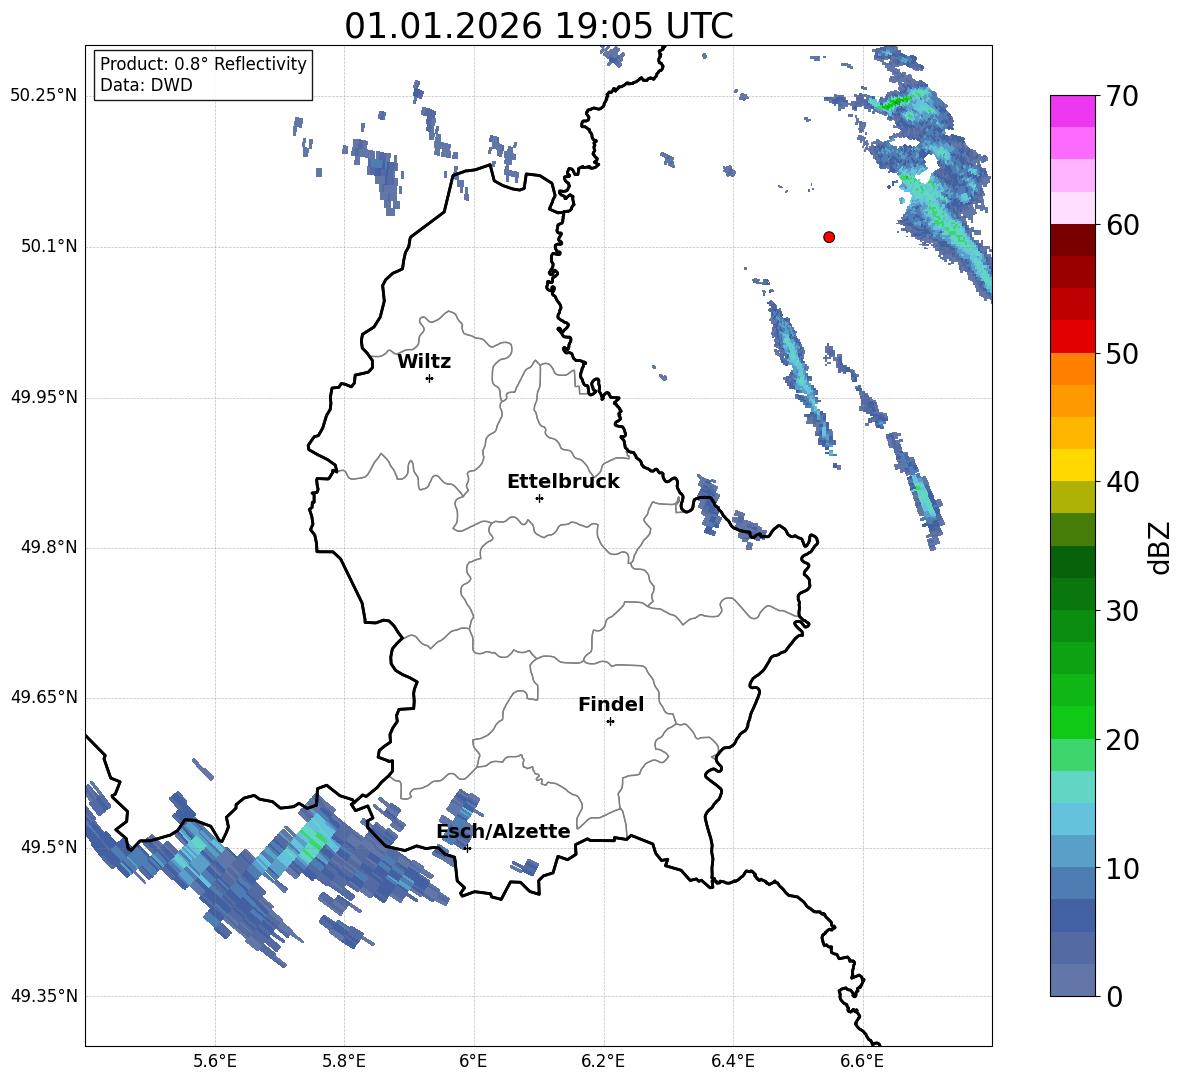Click colorbar tick value 20
The height and width of the screenshot is (1081, 1184).
tap(1122, 740)
